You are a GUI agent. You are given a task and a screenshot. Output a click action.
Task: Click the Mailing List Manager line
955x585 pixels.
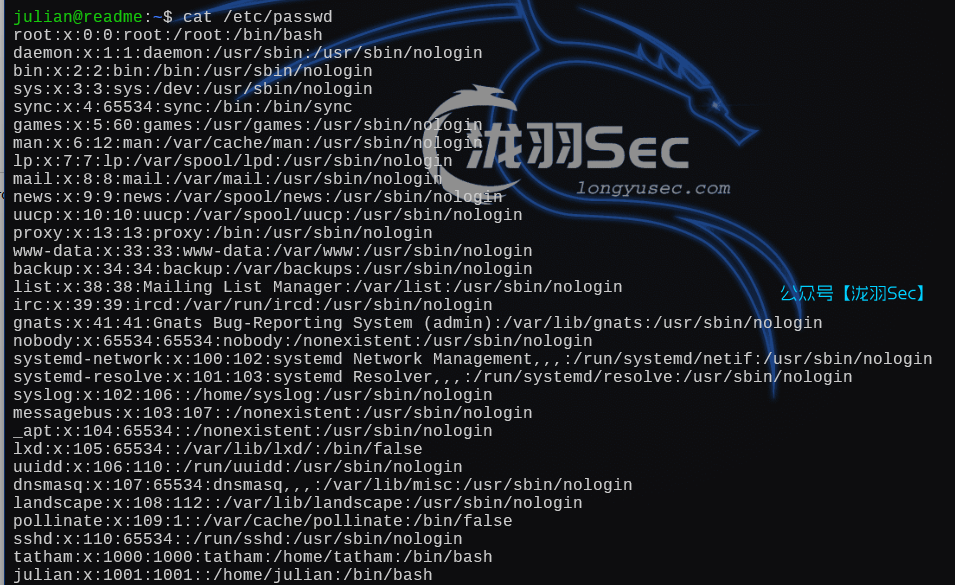pyautogui.click(x=318, y=287)
